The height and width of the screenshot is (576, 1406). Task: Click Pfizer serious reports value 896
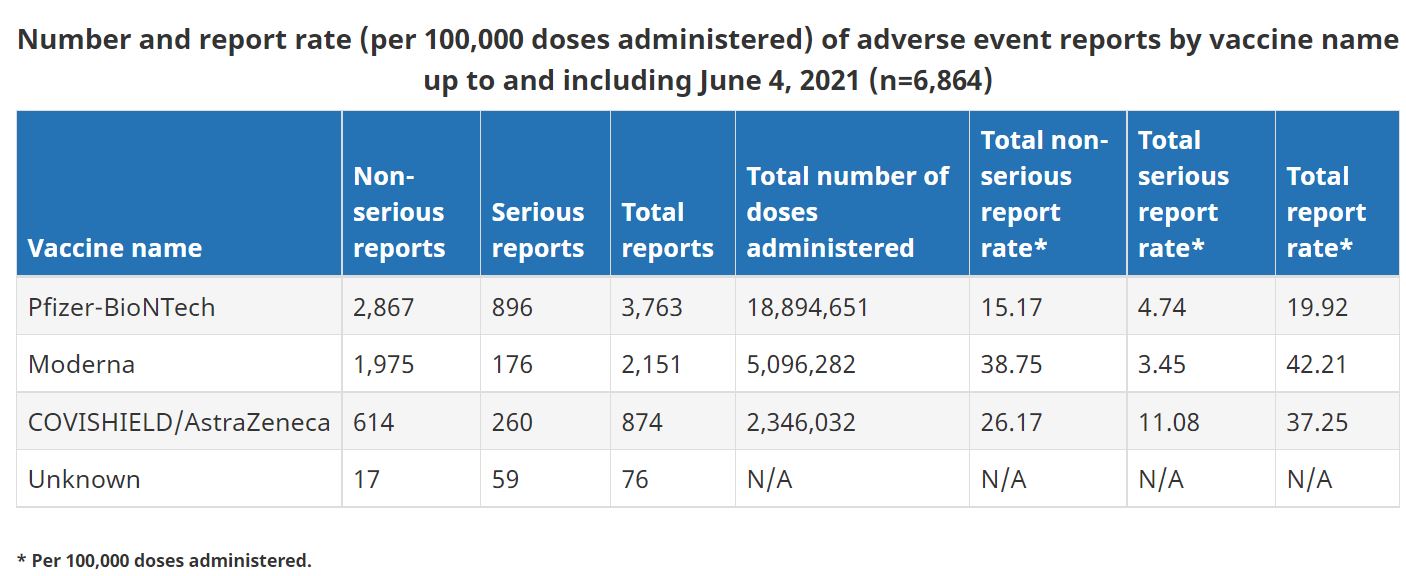[513, 307]
